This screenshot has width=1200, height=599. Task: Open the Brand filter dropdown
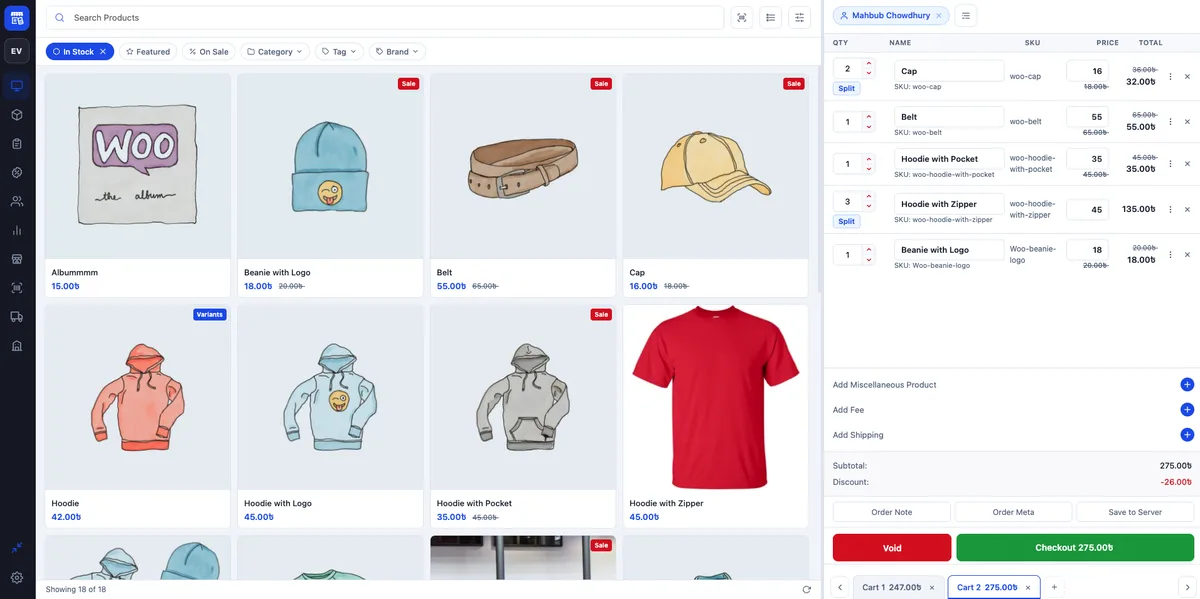tap(397, 51)
